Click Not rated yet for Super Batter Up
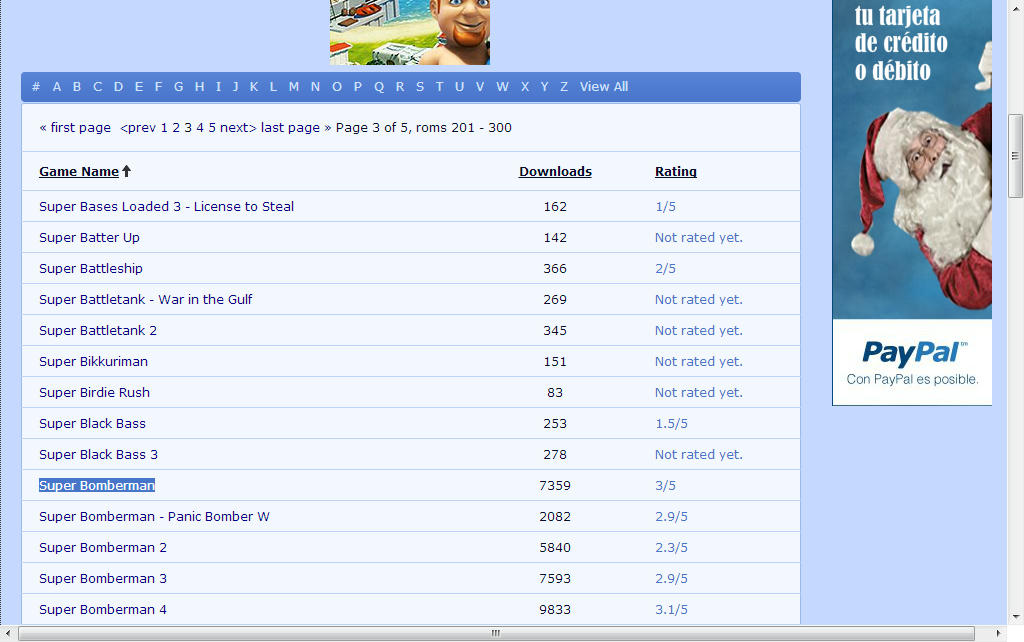Screen dimensions: 1024x642 698,238
